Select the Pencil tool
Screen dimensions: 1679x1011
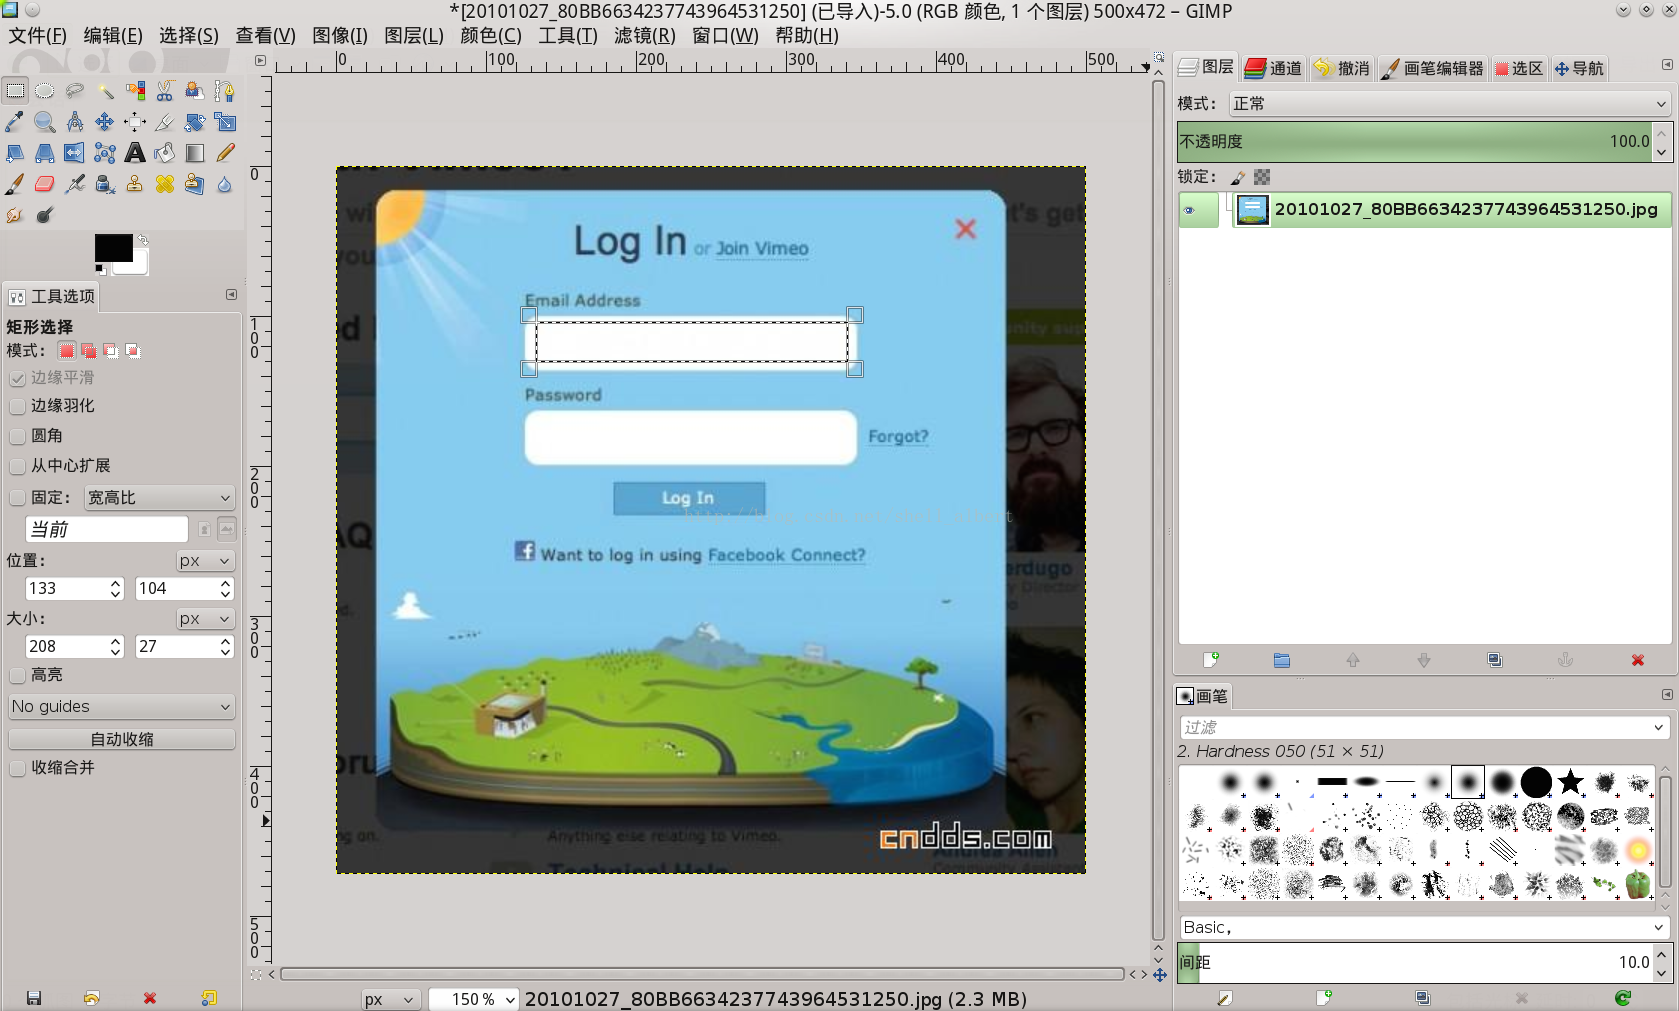pos(225,153)
